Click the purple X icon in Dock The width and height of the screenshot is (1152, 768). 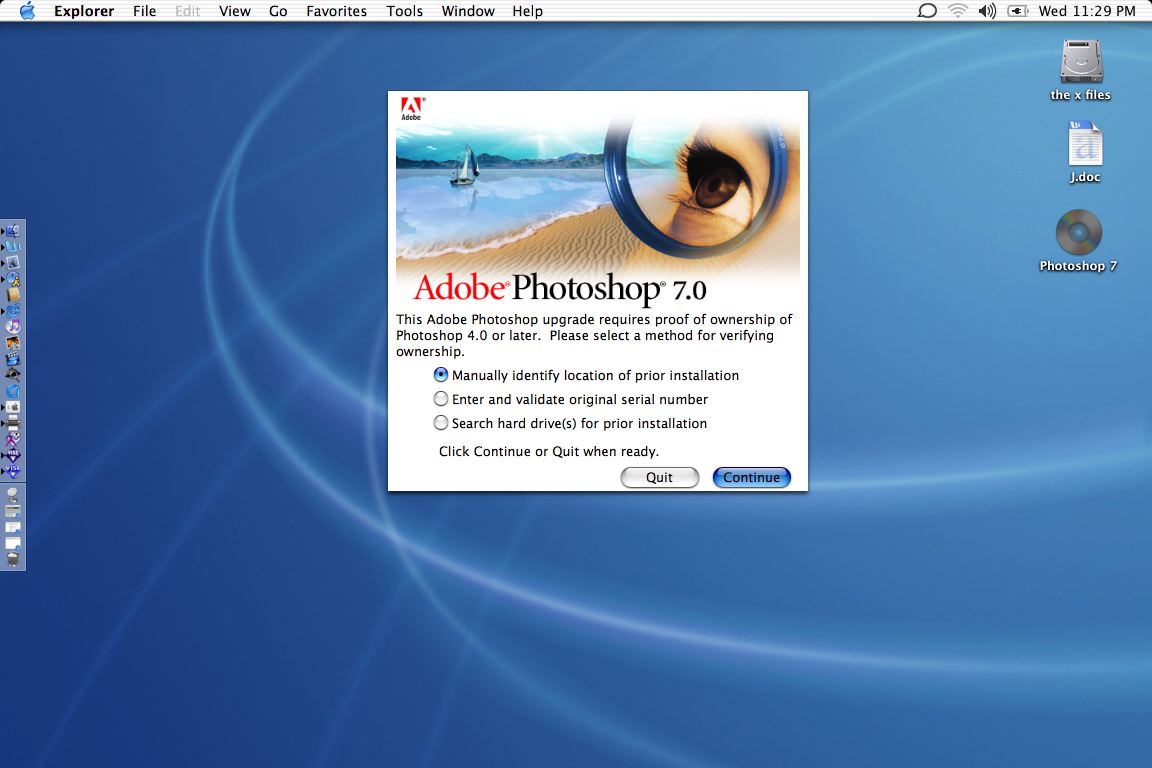pos(13,438)
